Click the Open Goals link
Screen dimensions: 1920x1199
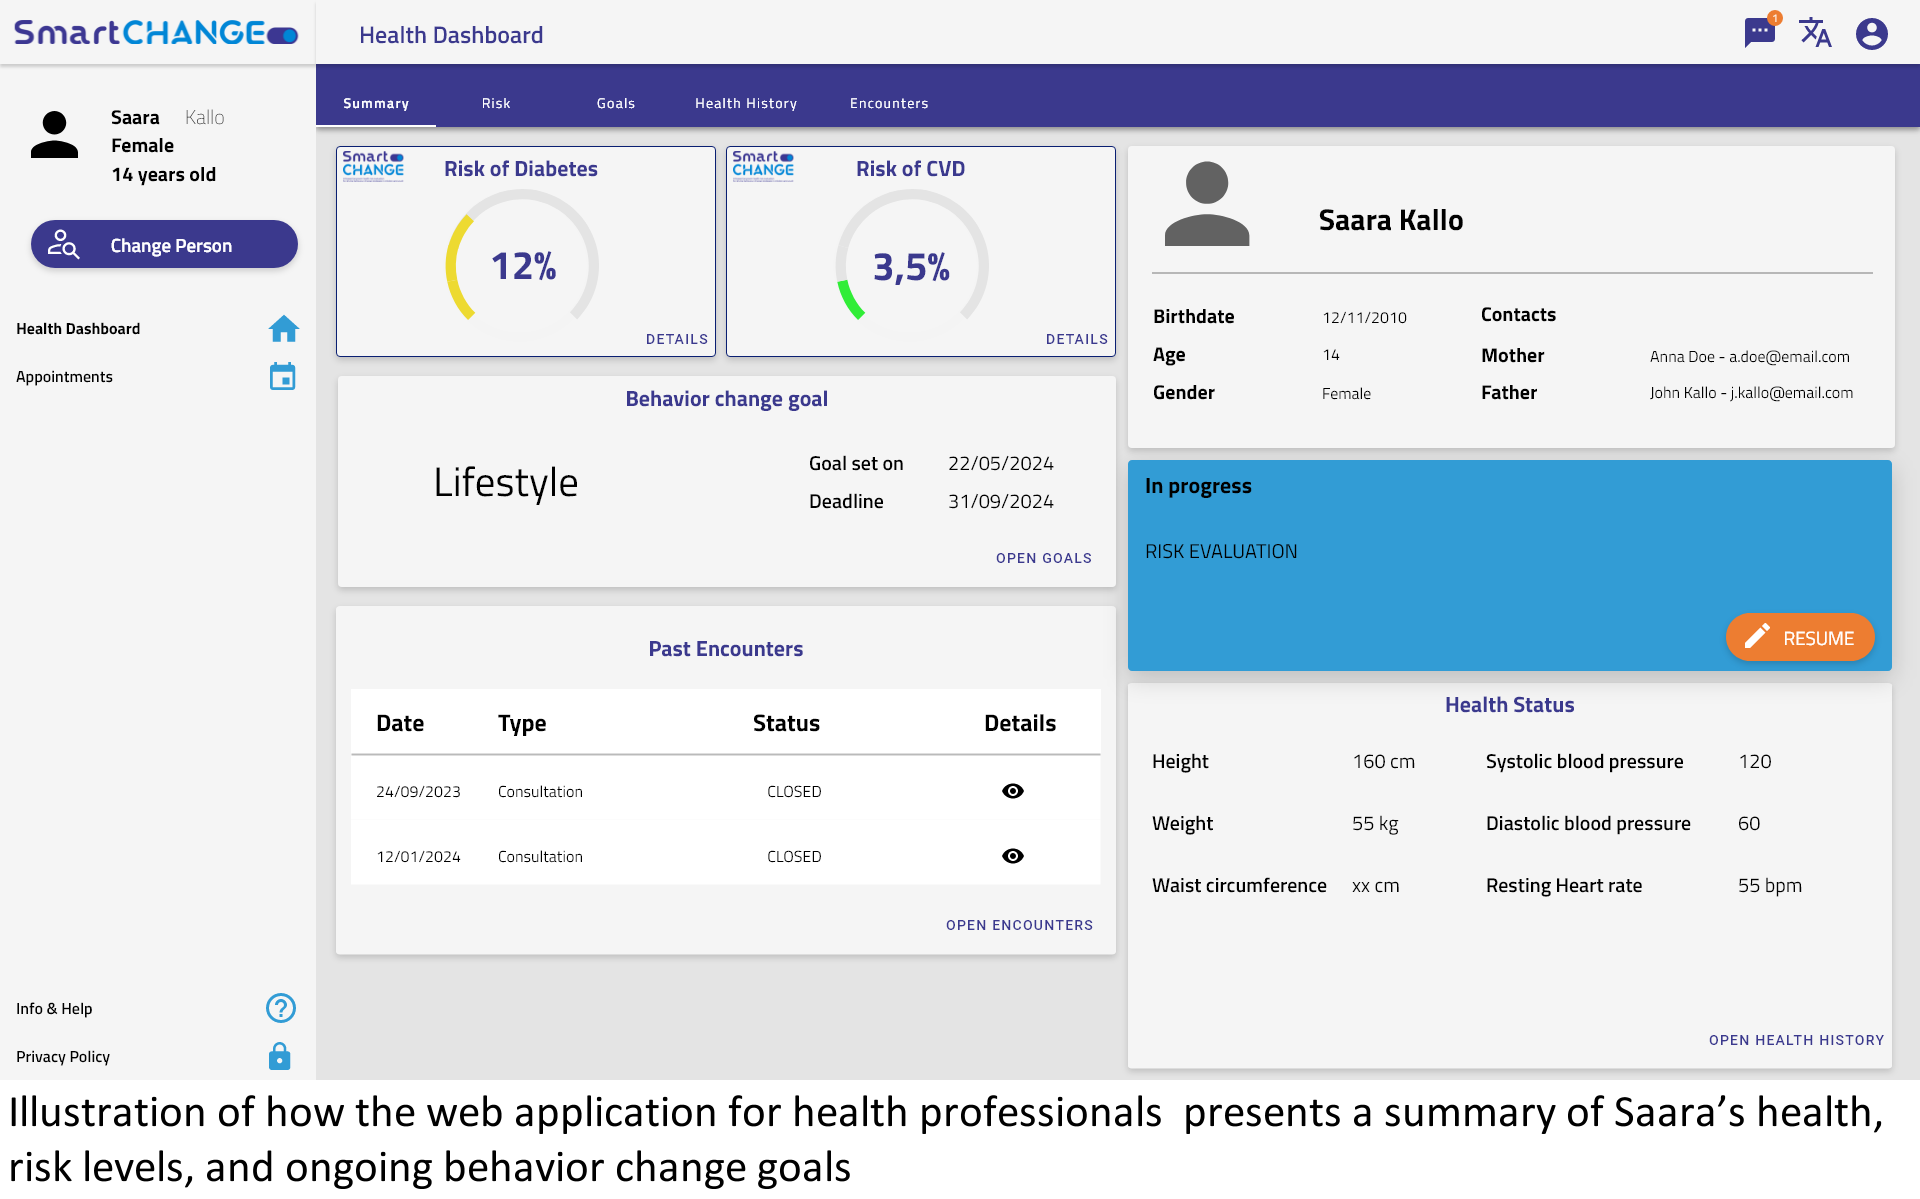(1043, 558)
